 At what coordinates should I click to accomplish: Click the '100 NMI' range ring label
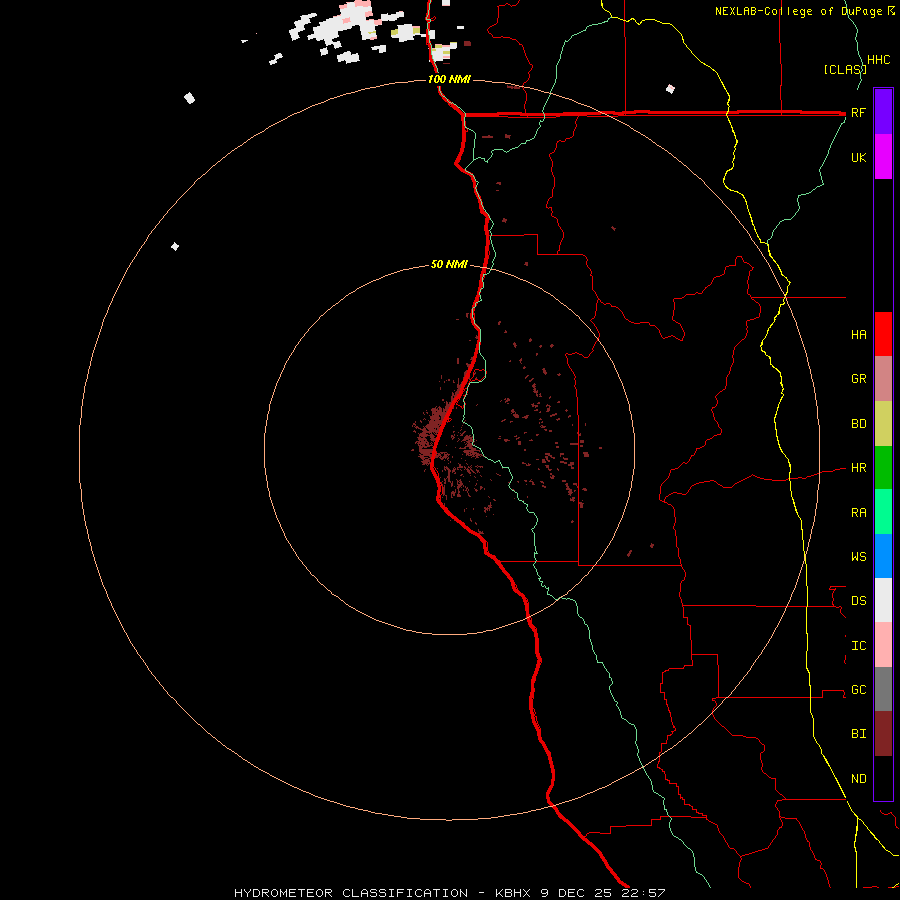[x=449, y=79]
